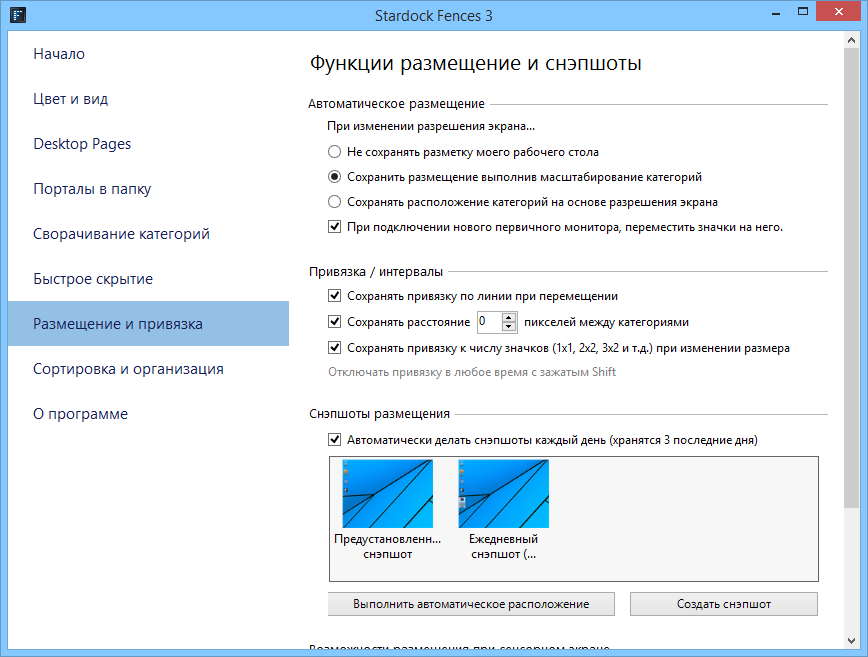Image resolution: width=868 pixels, height=657 pixels.
Task: Click the 'Привязка / интервалы' group label
Action: pyautogui.click(x=376, y=272)
